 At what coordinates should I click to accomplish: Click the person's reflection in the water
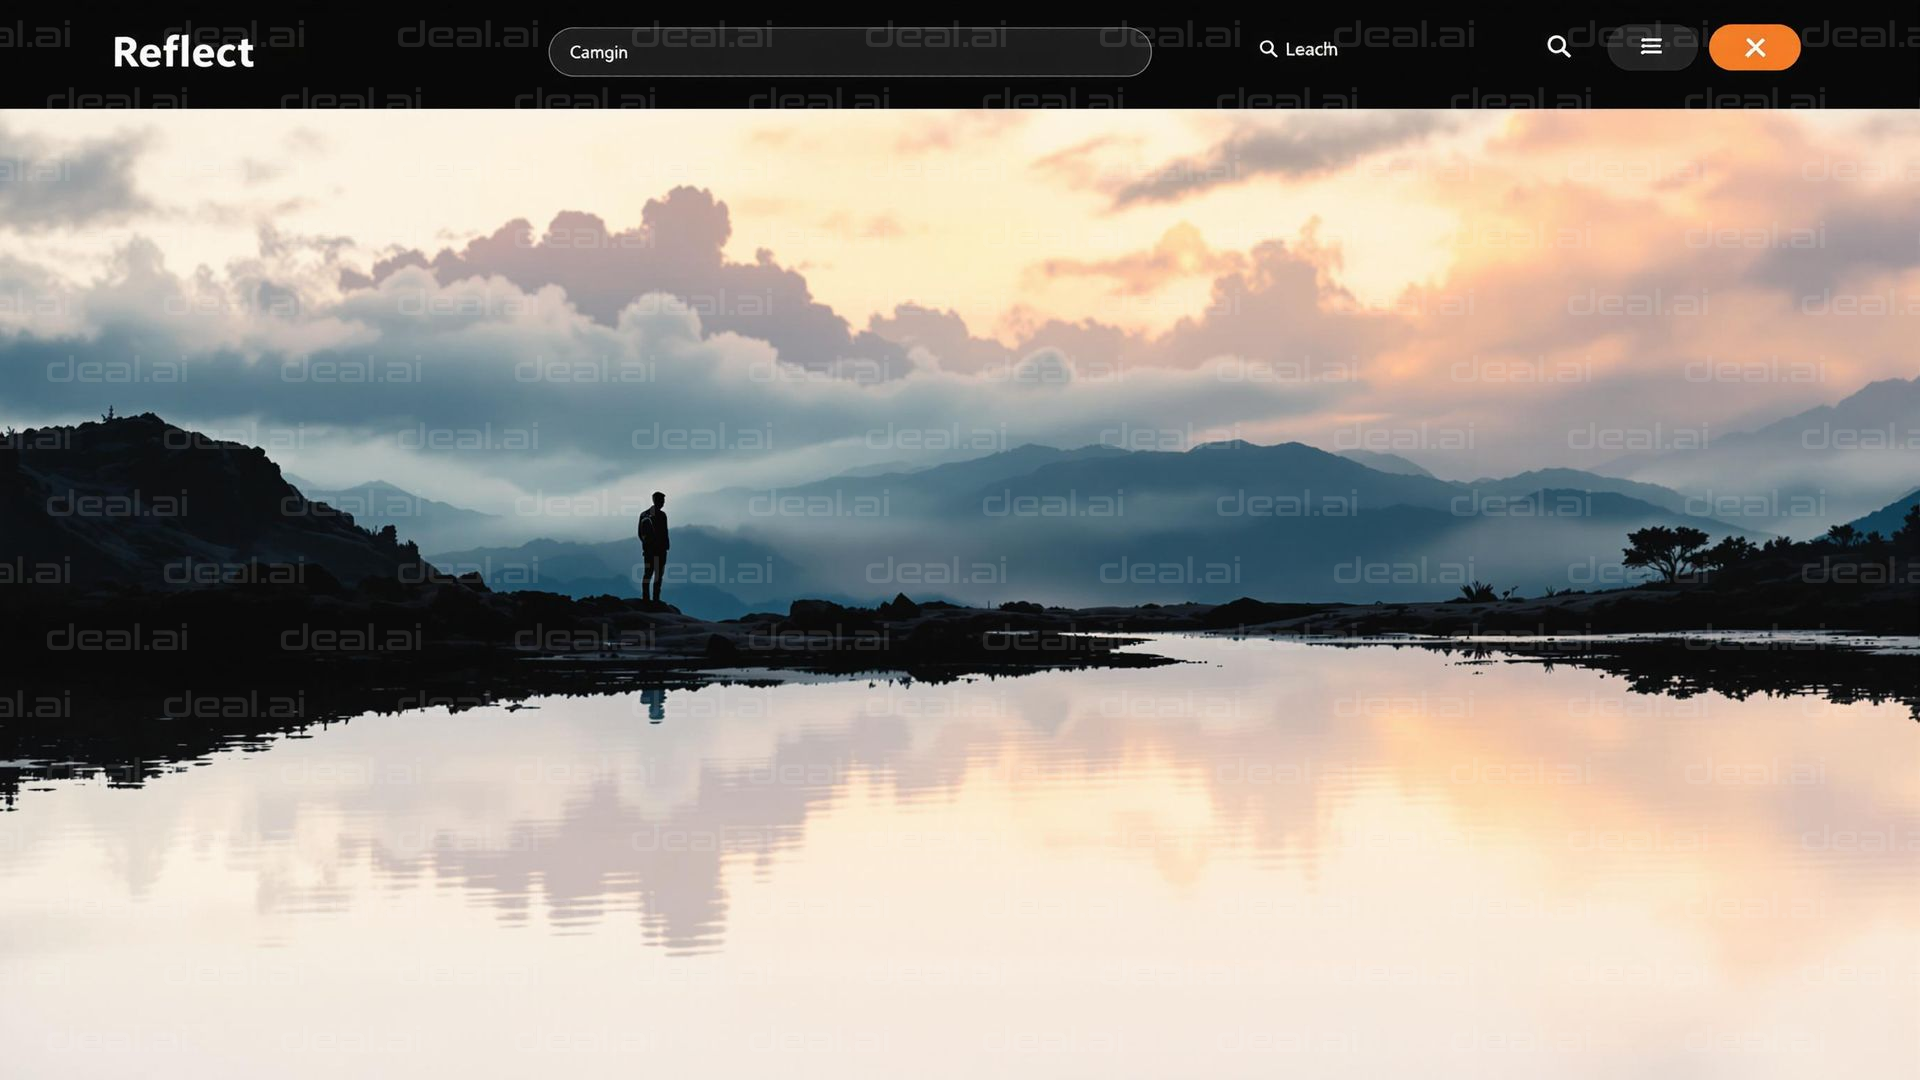[x=653, y=704]
